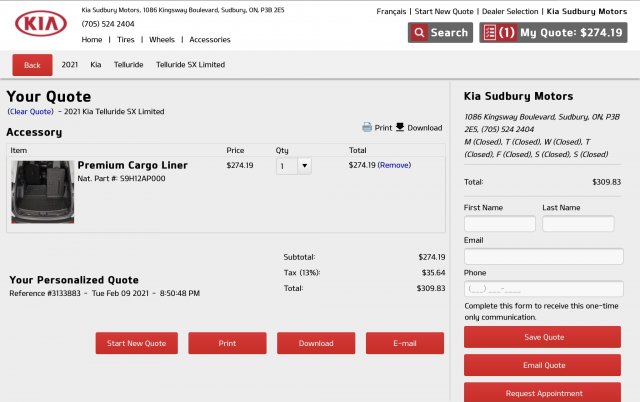Image resolution: width=640 pixels, height=402 pixels.
Task: Click the red Print button
Action: (227, 343)
